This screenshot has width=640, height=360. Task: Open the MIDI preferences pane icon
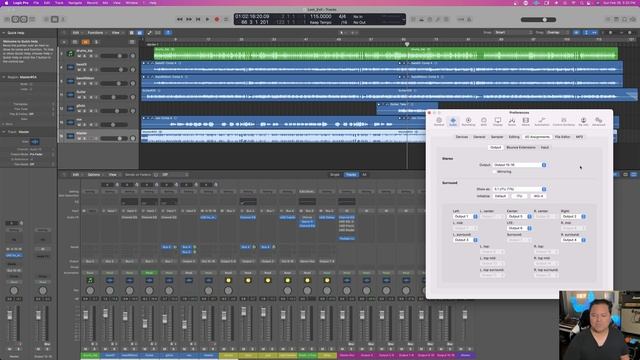click(x=484, y=121)
